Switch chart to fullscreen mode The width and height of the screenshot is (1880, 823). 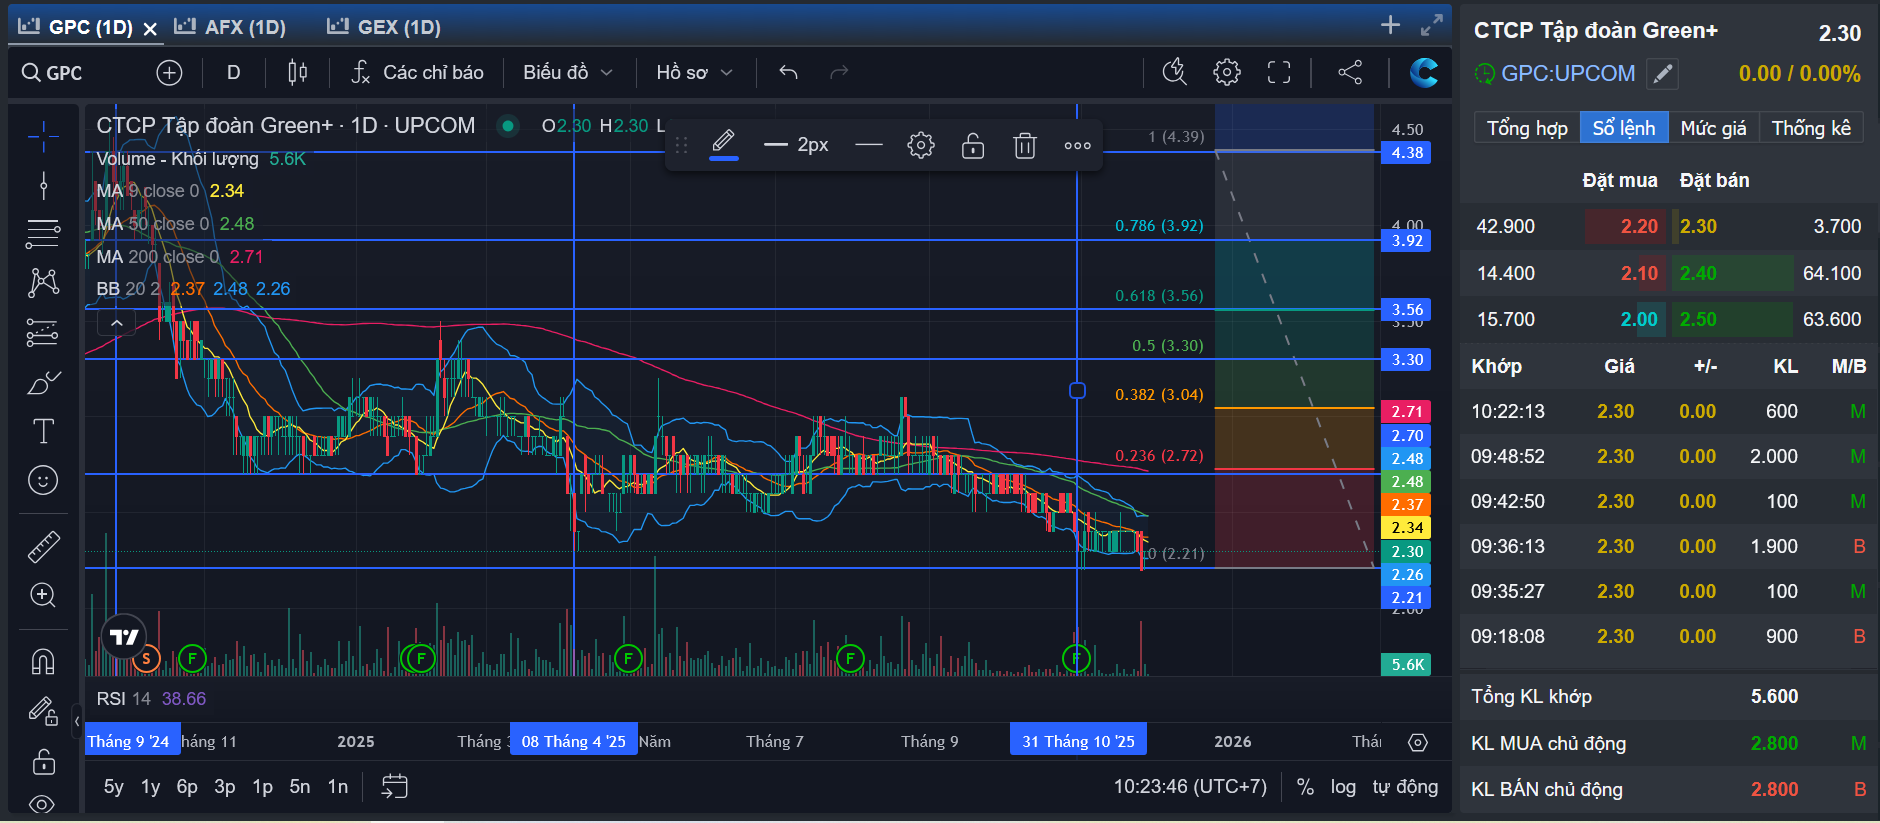1279,72
